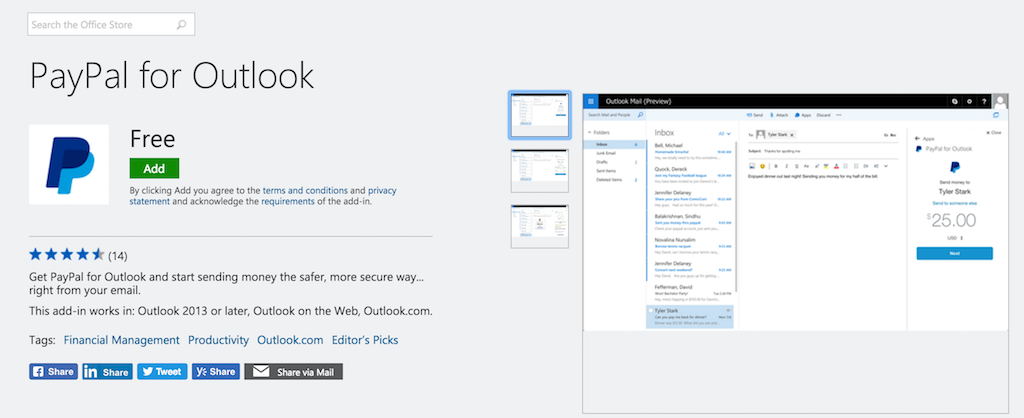This screenshot has width=1024, height=418.
Task: Open the requirements link
Action: (289, 202)
